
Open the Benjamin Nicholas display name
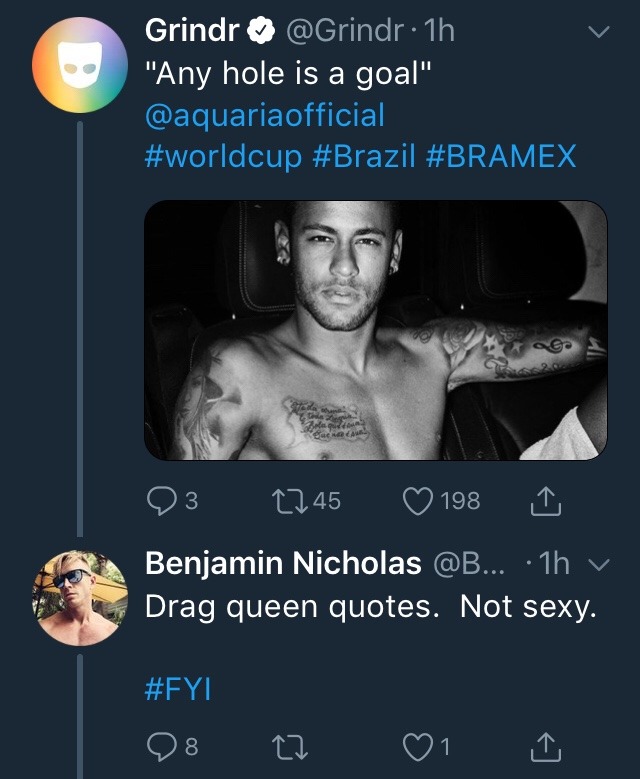[283, 564]
